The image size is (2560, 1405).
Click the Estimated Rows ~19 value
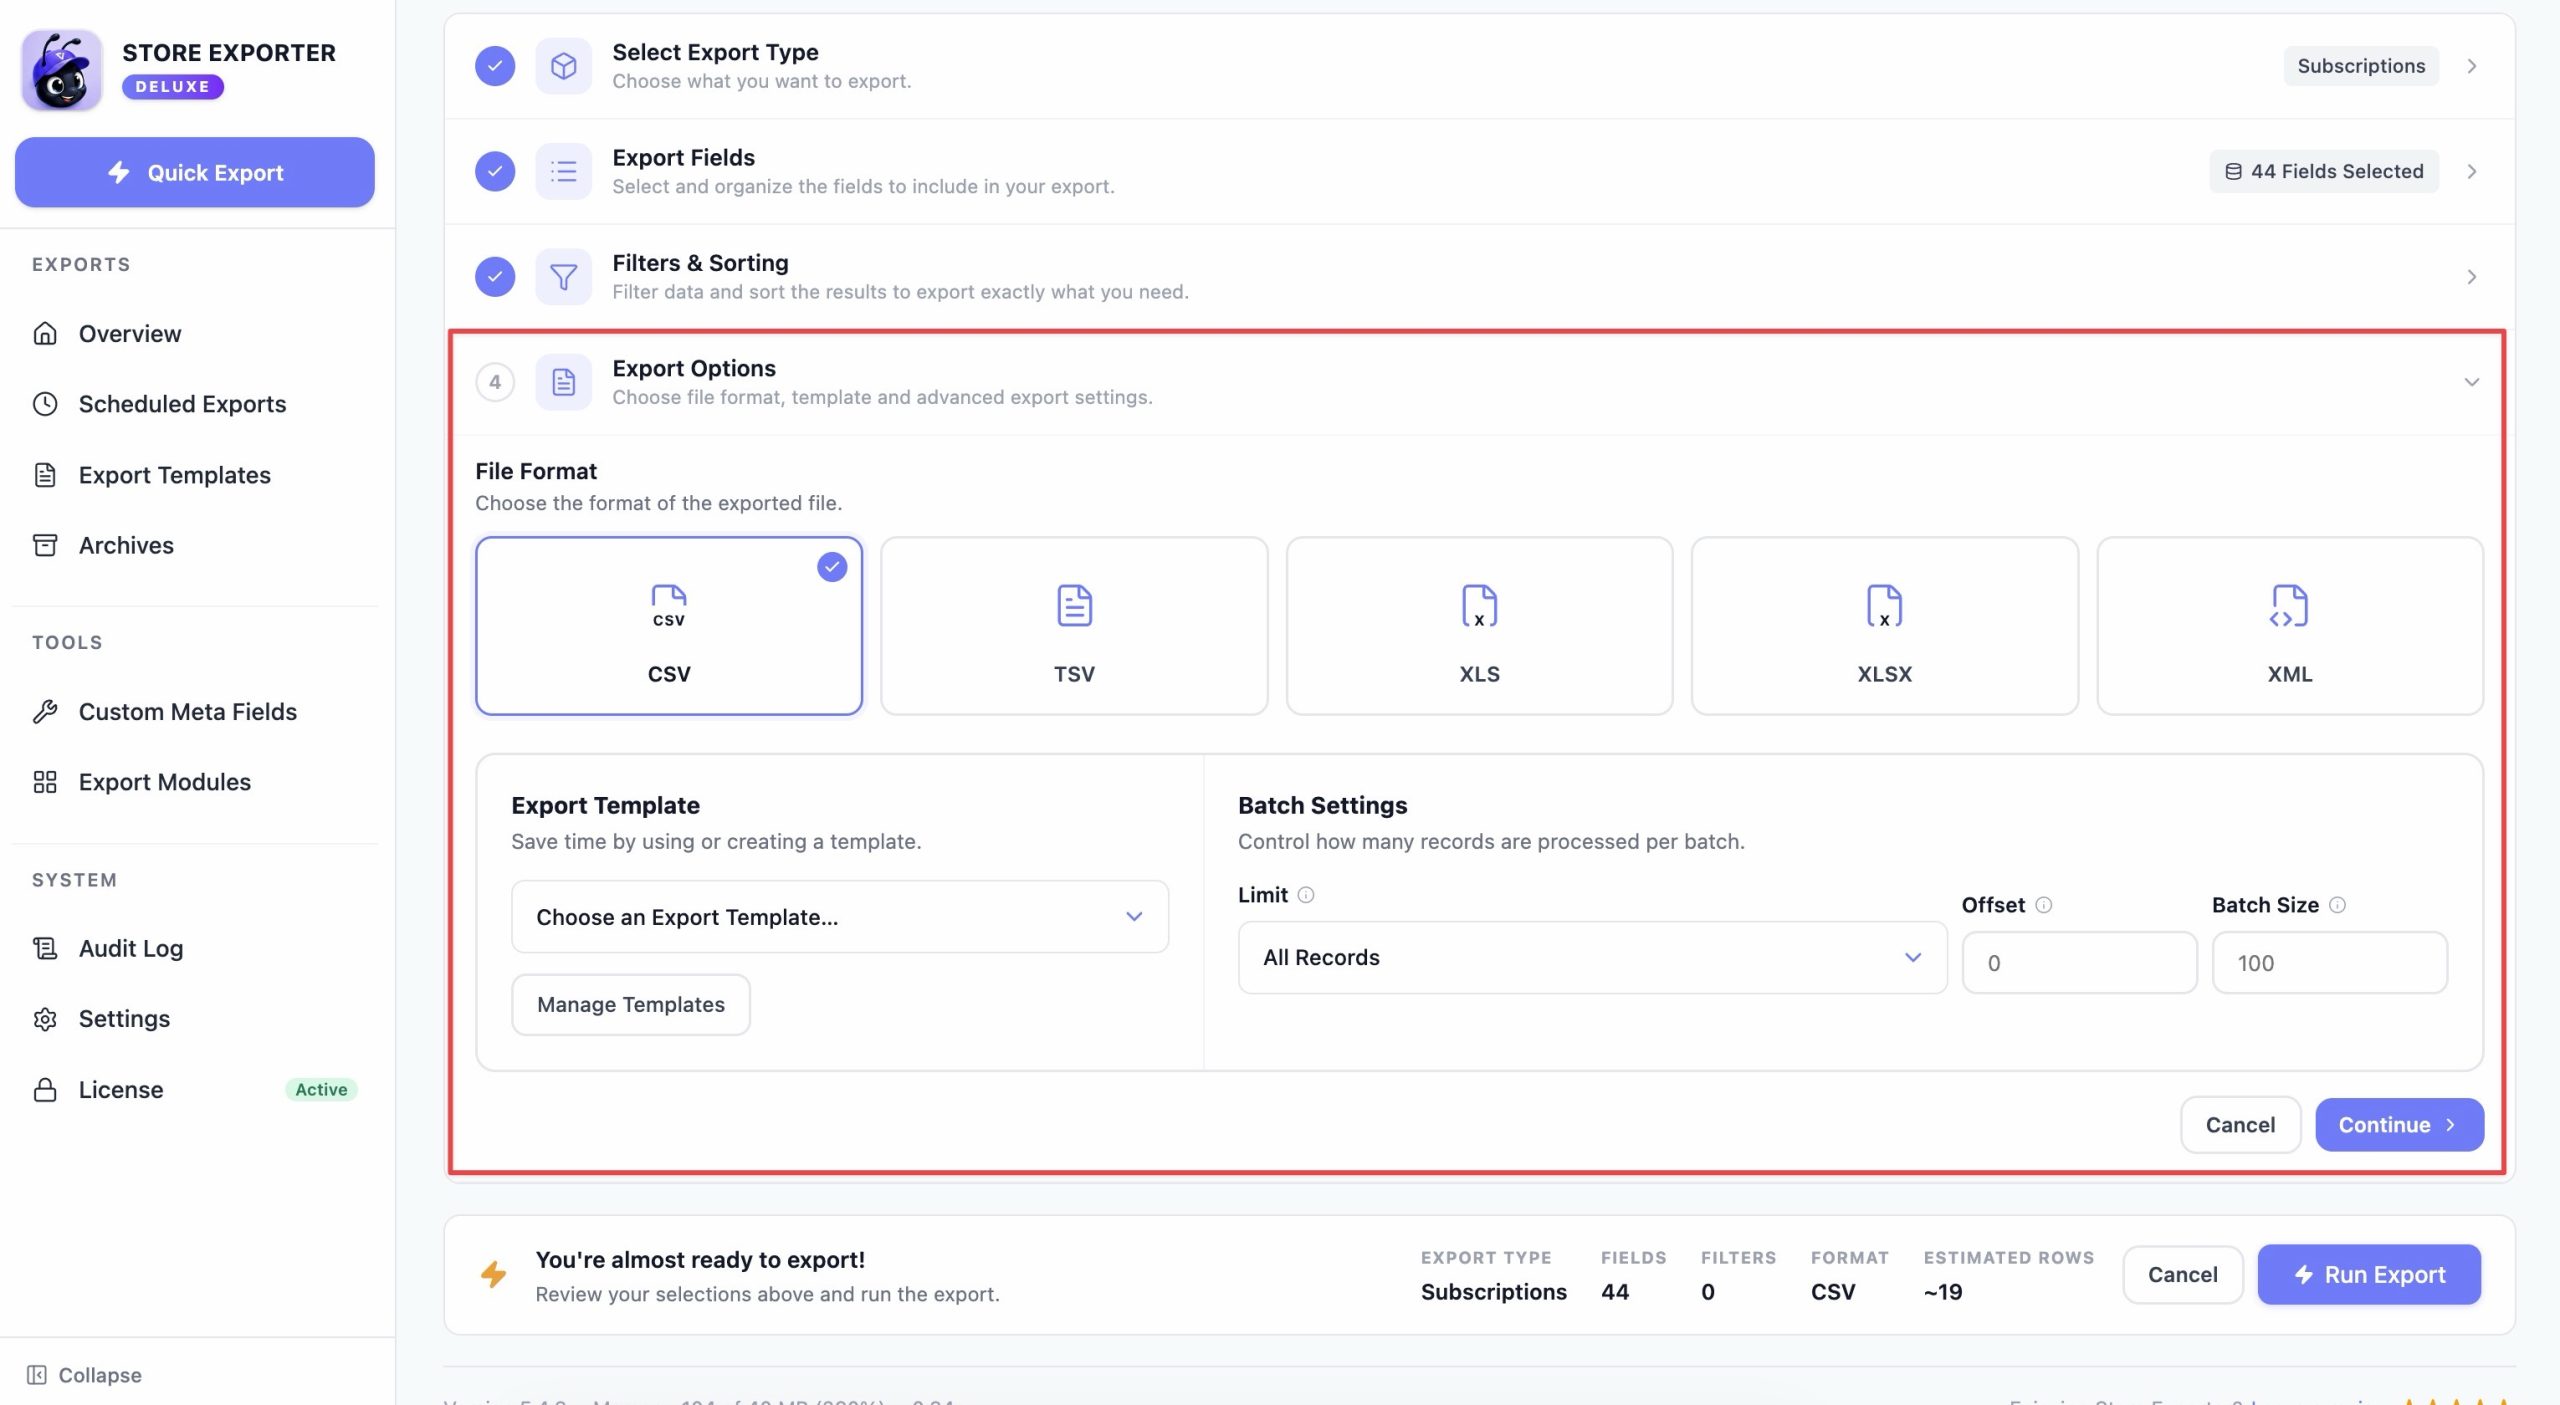point(1943,1292)
